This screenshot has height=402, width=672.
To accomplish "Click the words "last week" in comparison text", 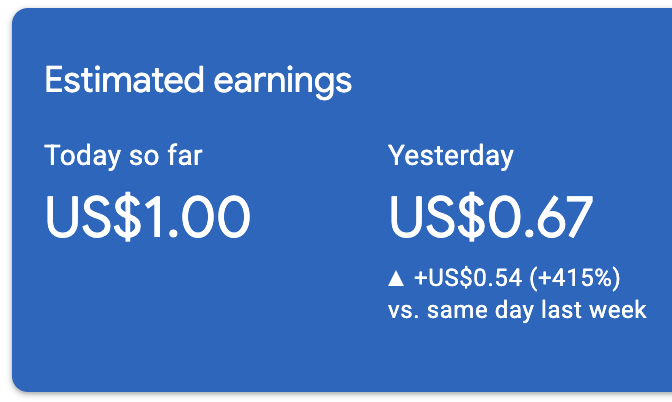I will click(602, 310).
